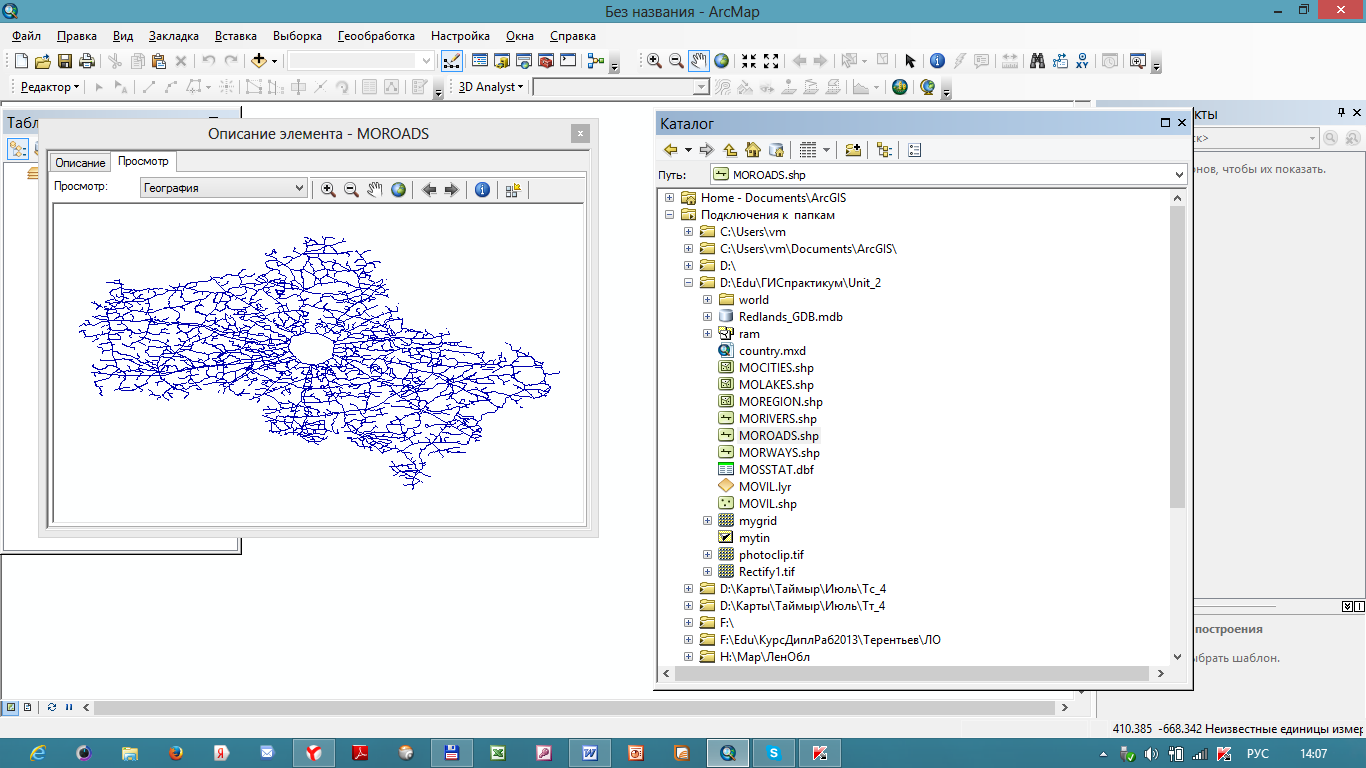Image resolution: width=1366 pixels, height=768 pixels.
Task: Collapse the D:\Edu\ГИСпрактикум\Unit_2 folder
Action: click(688, 283)
